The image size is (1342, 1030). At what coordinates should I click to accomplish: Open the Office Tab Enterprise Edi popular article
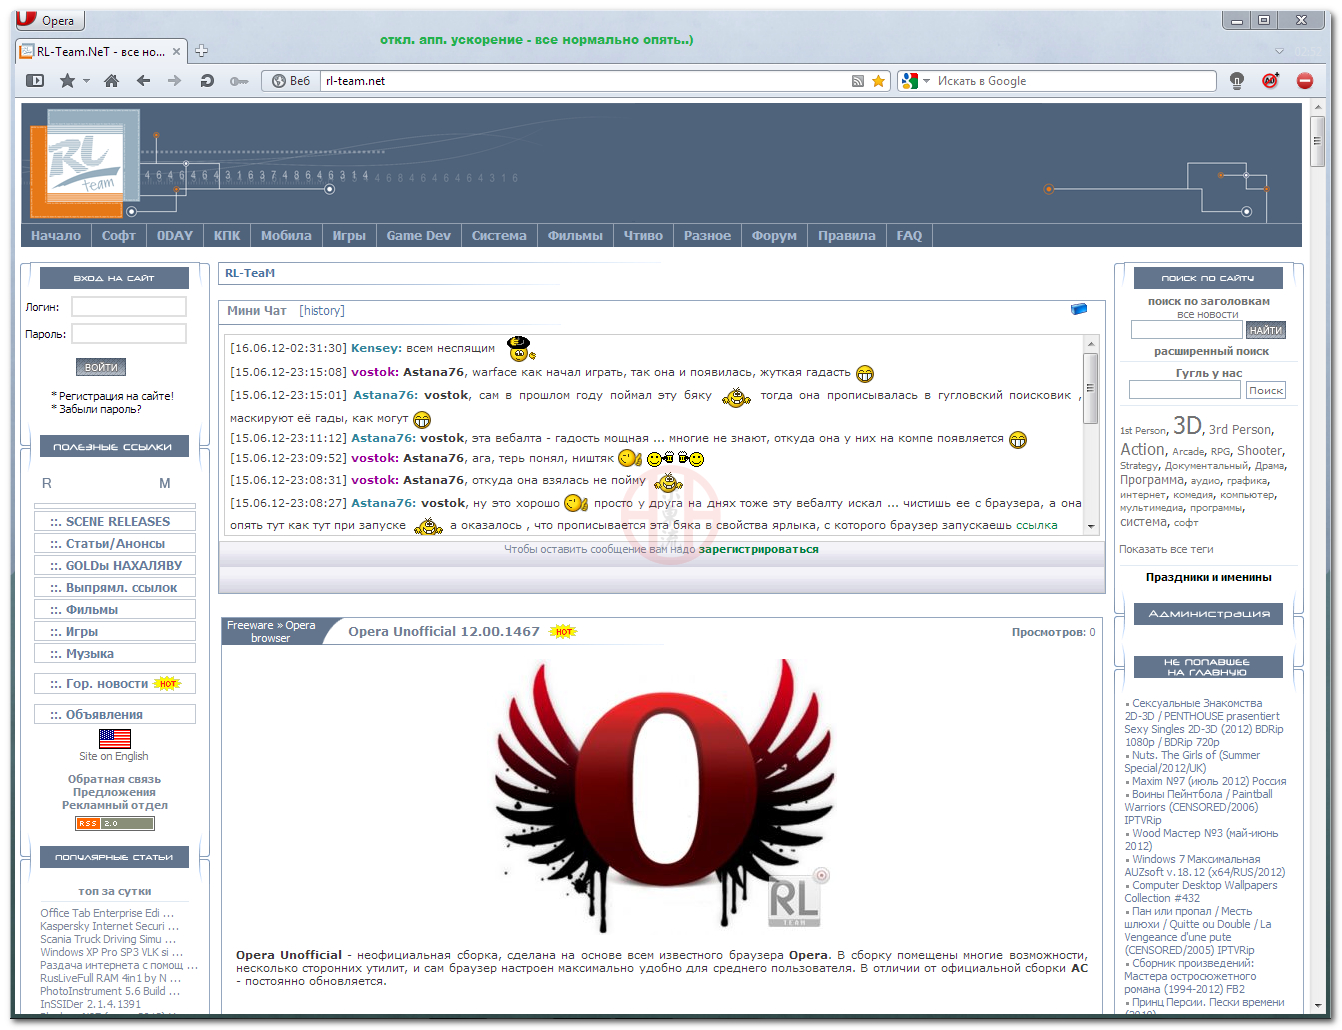coord(107,913)
